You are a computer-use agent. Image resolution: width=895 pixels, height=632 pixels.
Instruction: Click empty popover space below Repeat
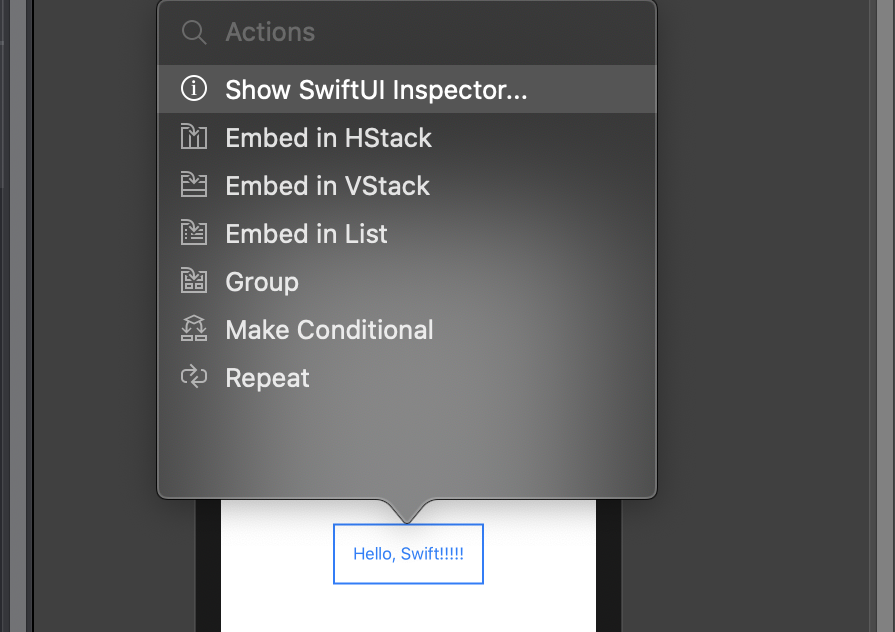[x=400, y=445]
